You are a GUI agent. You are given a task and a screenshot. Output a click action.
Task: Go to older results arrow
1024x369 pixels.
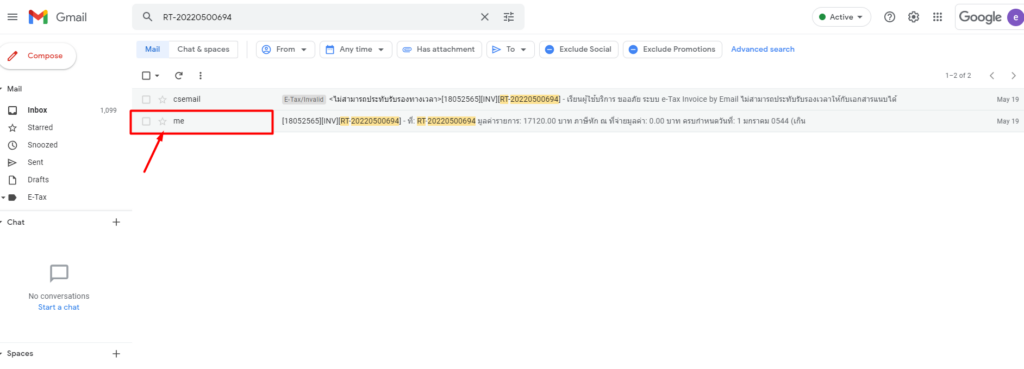1014,76
